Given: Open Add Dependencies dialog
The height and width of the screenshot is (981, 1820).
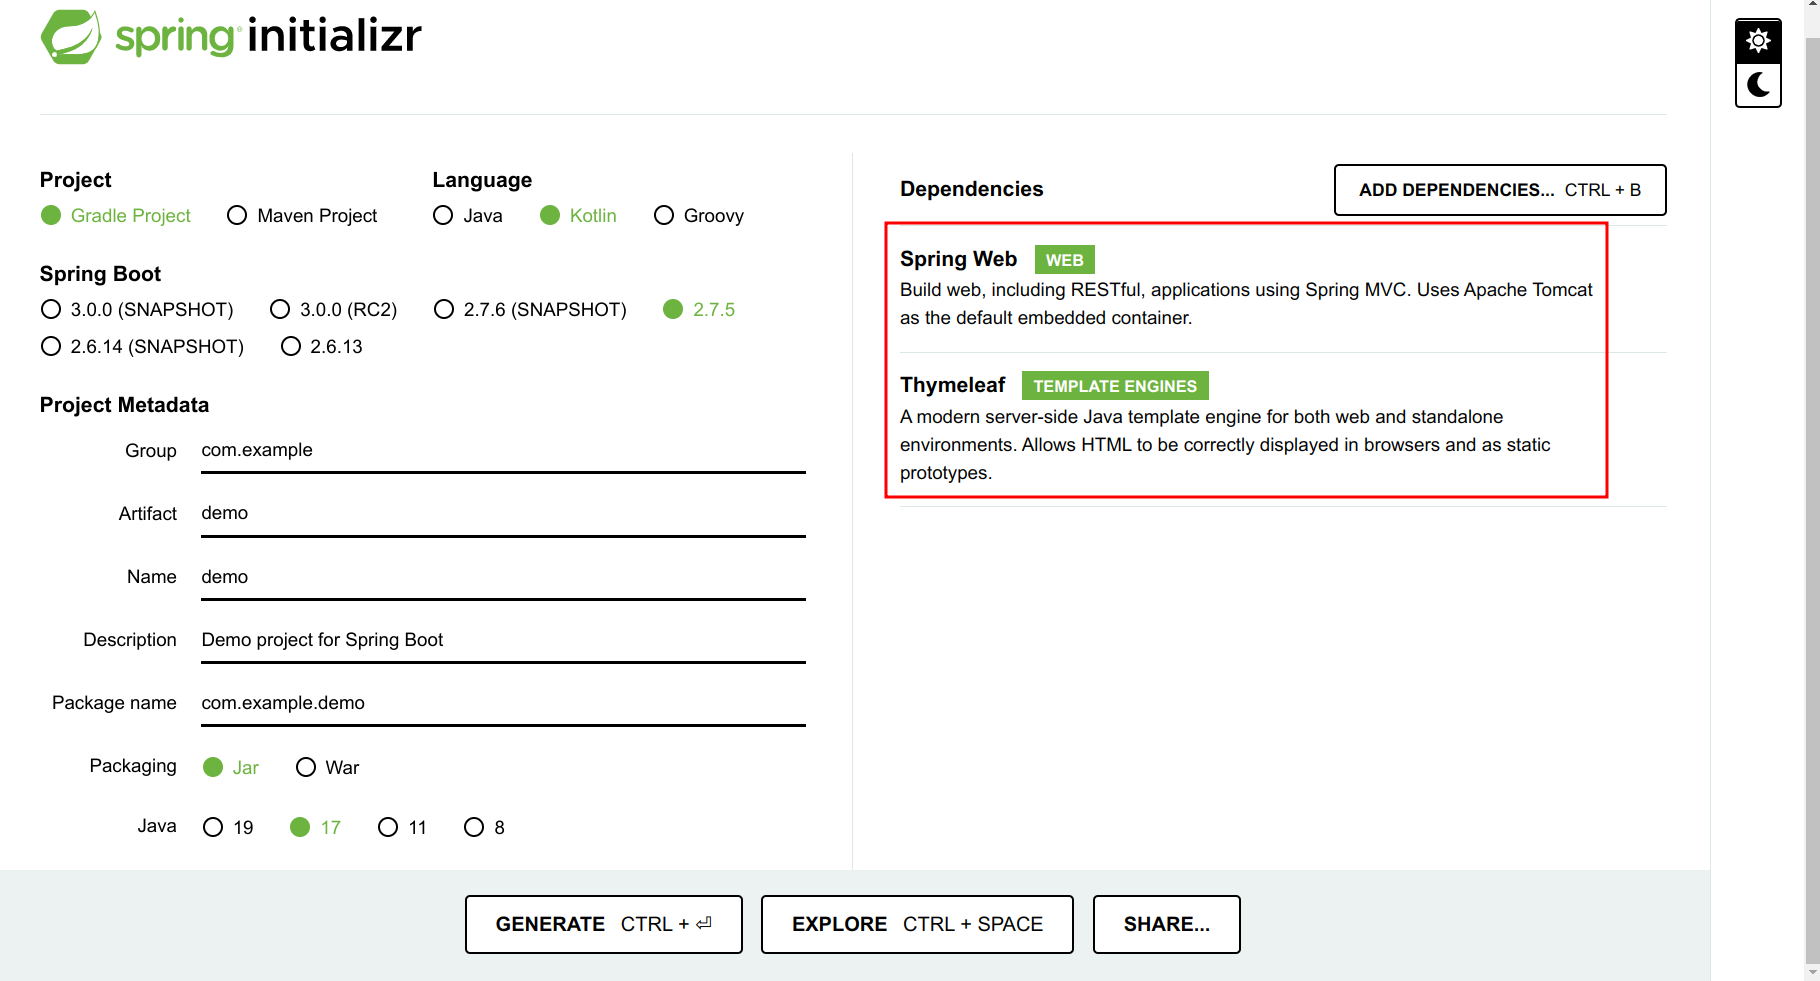Looking at the screenshot, I should (1499, 190).
